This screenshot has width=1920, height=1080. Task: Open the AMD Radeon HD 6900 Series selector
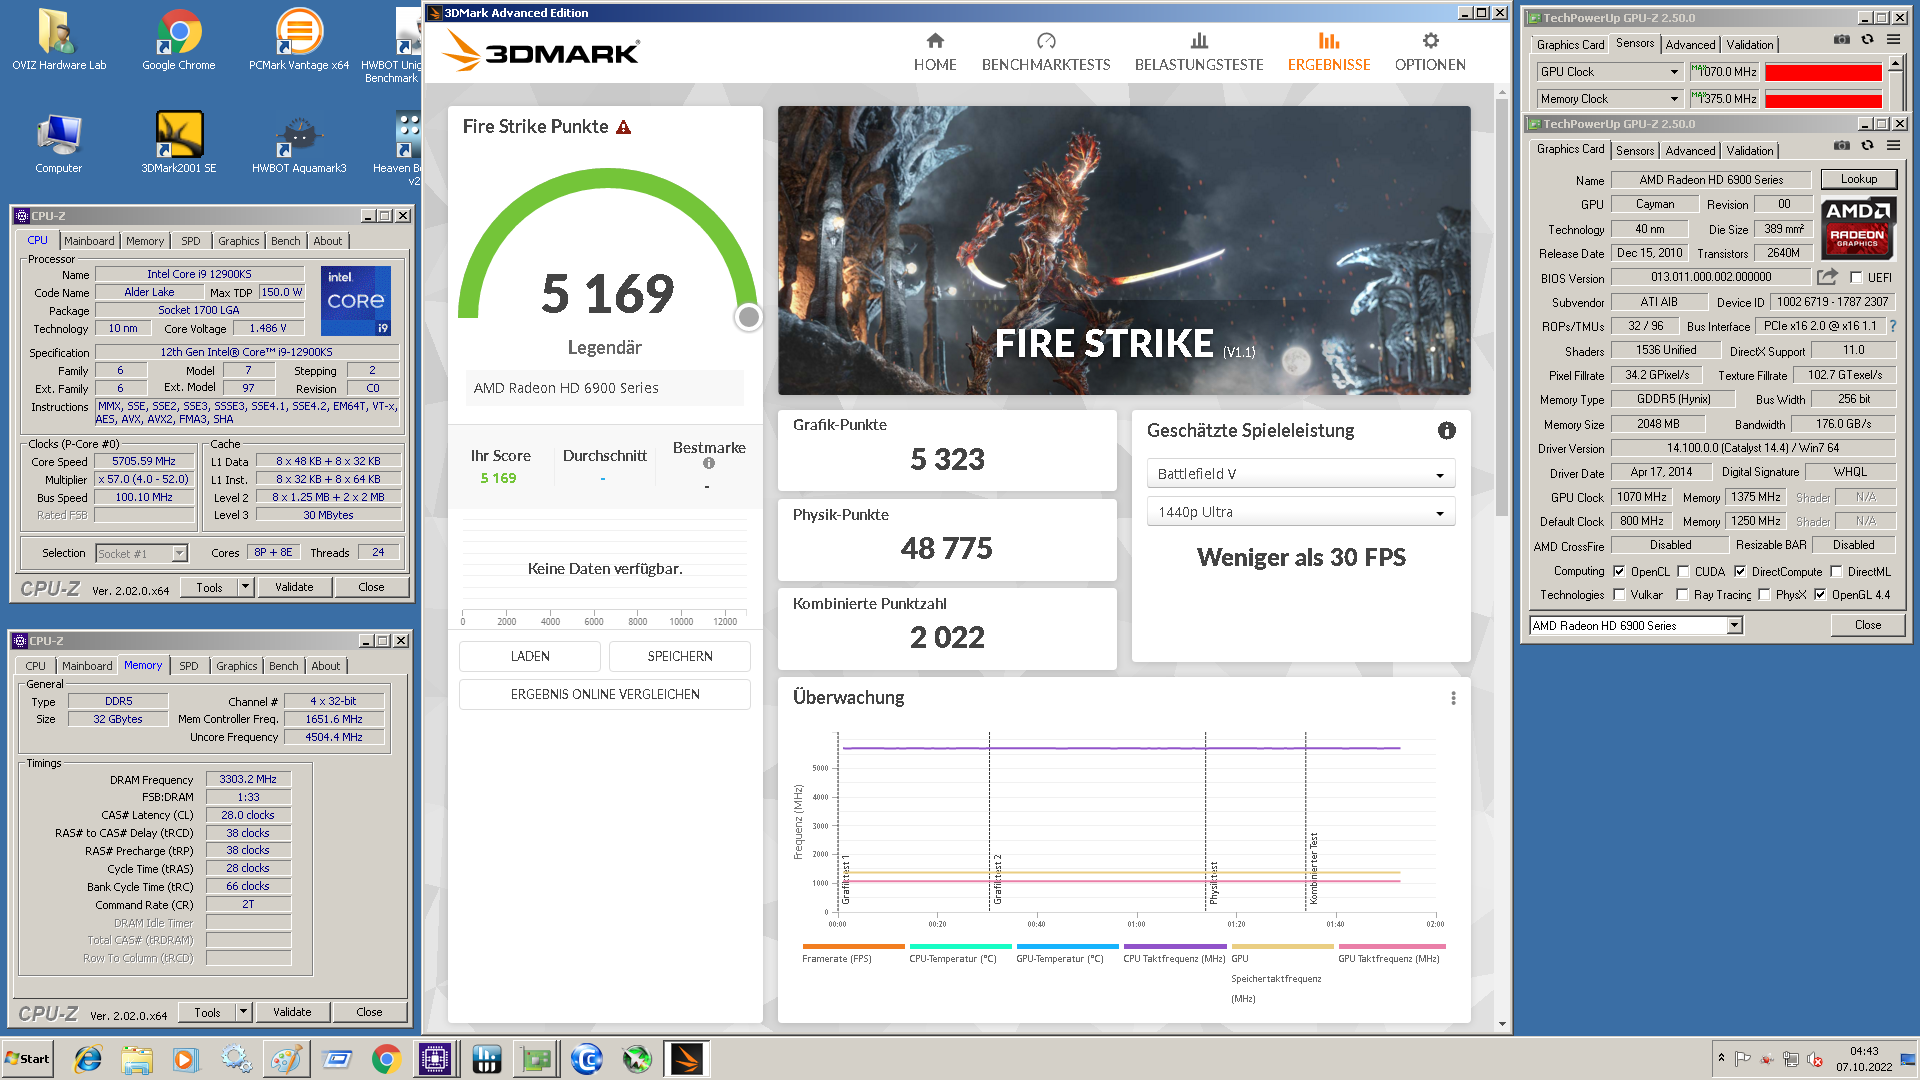click(1636, 626)
